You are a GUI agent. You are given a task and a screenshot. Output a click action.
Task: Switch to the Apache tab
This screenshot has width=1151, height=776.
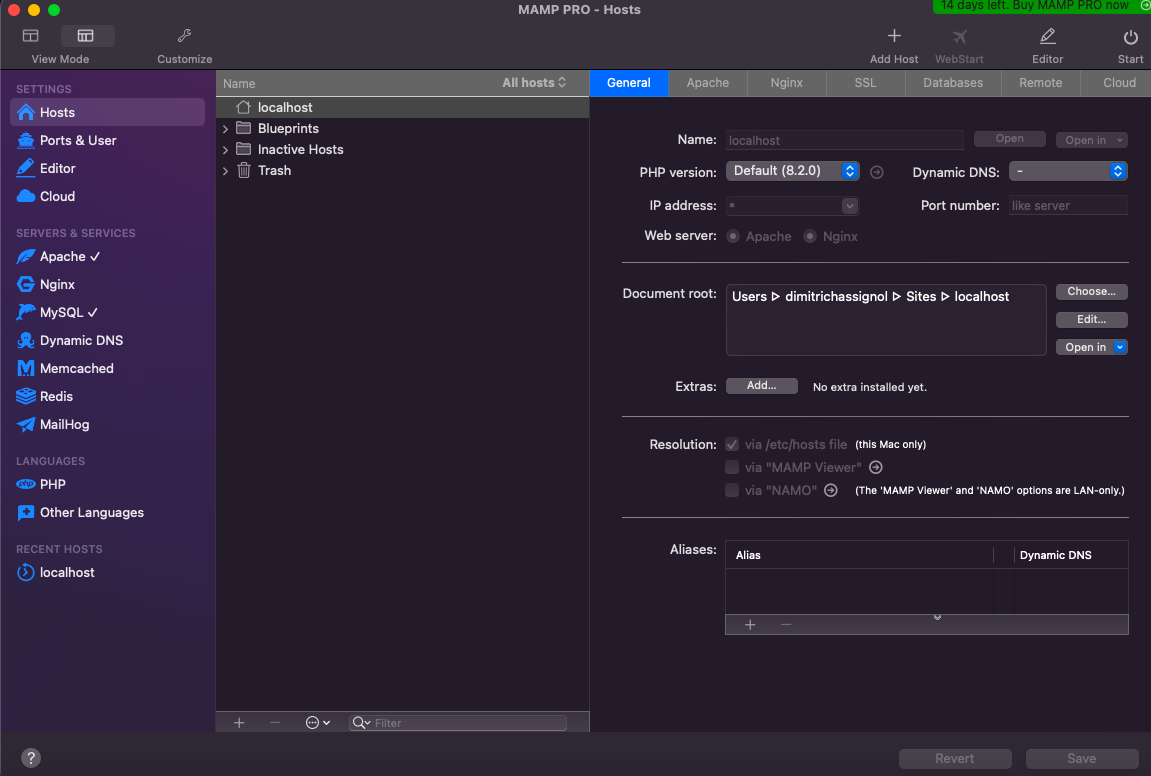click(x=708, y=83)
